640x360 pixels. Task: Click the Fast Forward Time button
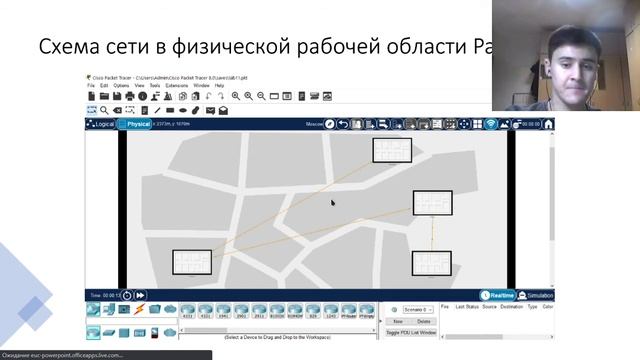[140, 295]
